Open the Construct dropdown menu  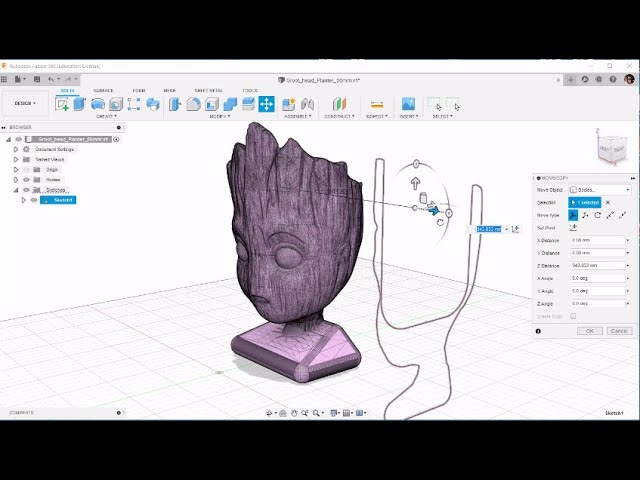(x=339, y=116)
